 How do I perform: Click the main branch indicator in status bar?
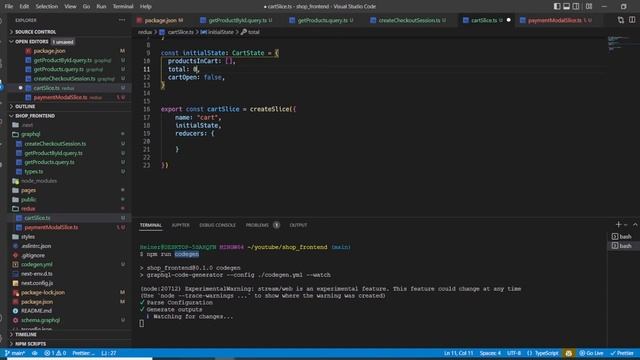click(15, 353)
